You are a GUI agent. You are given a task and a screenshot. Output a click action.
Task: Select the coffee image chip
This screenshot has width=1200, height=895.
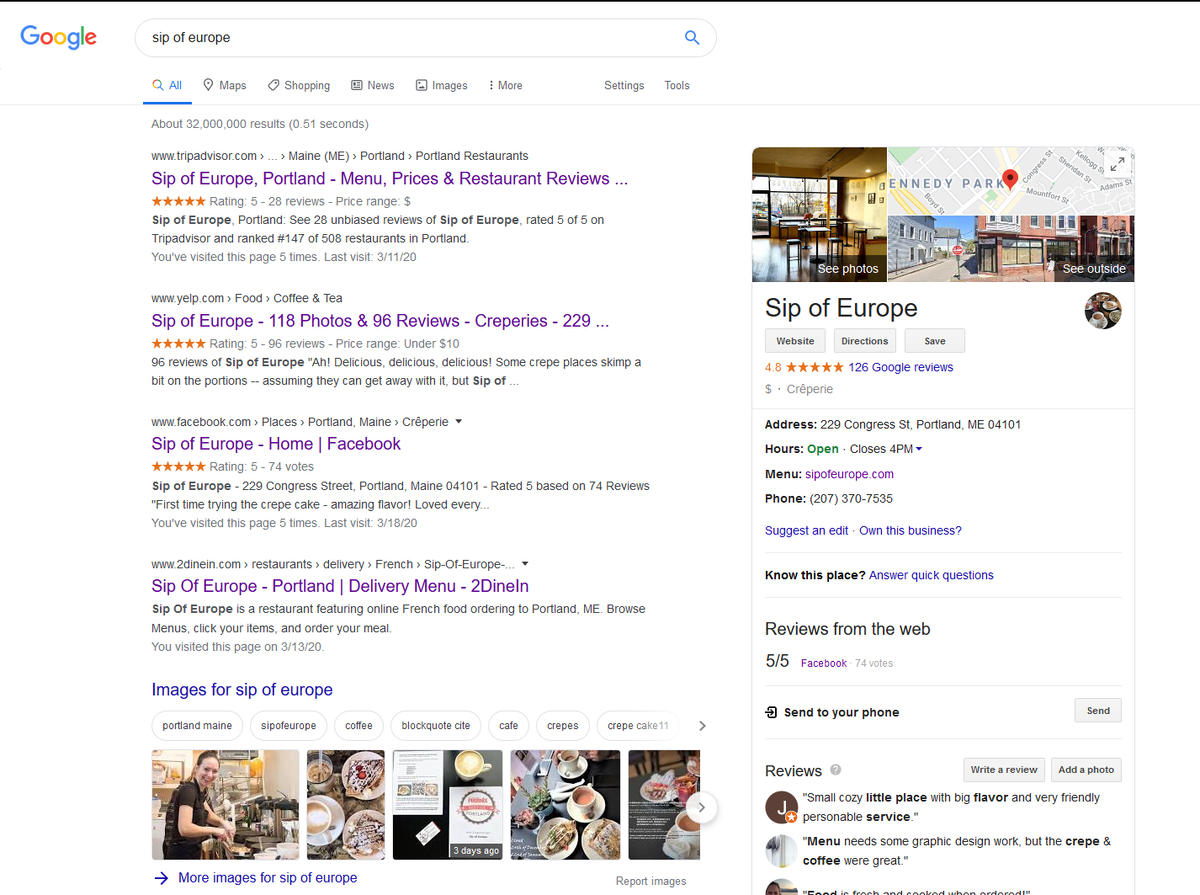[359, 725]
